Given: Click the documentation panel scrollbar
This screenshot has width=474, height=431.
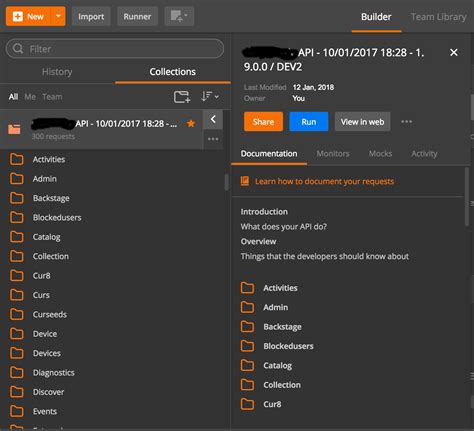Looking at the screenshot, I should pyautogui.click(x=466, y=197).
